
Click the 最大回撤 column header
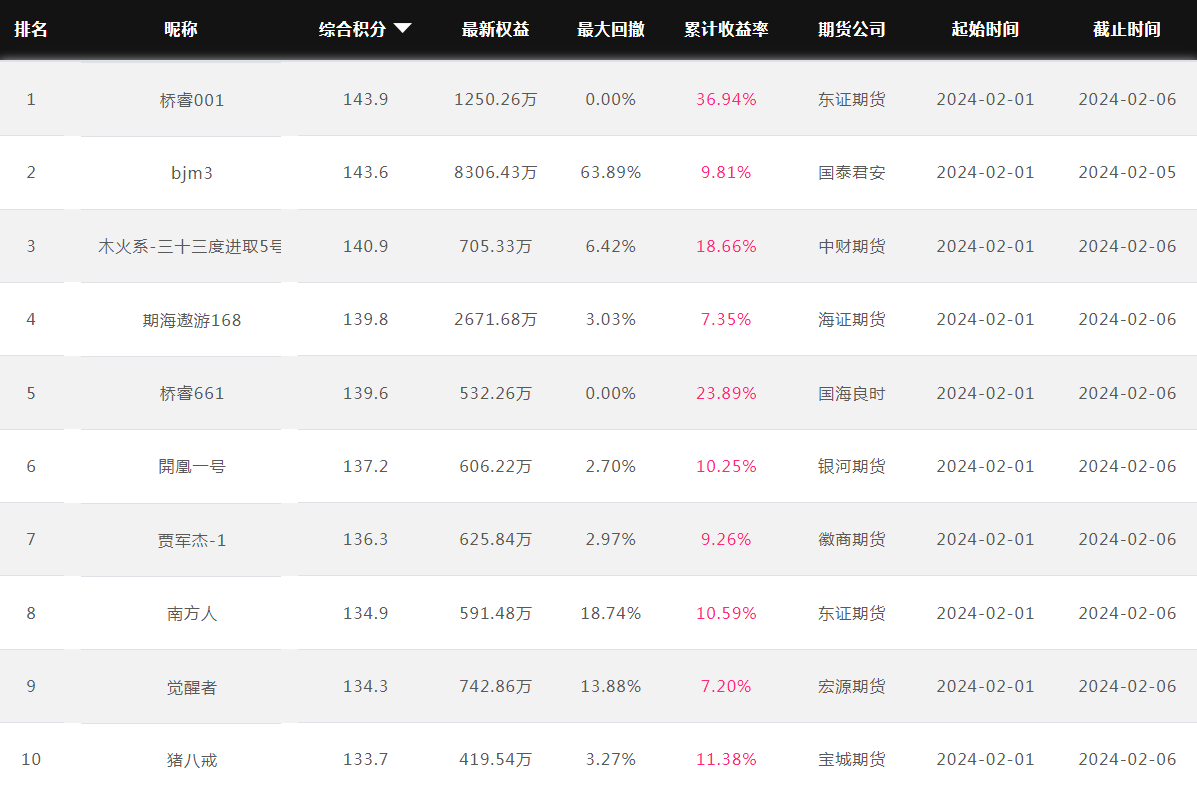click(x=611, y=29)
